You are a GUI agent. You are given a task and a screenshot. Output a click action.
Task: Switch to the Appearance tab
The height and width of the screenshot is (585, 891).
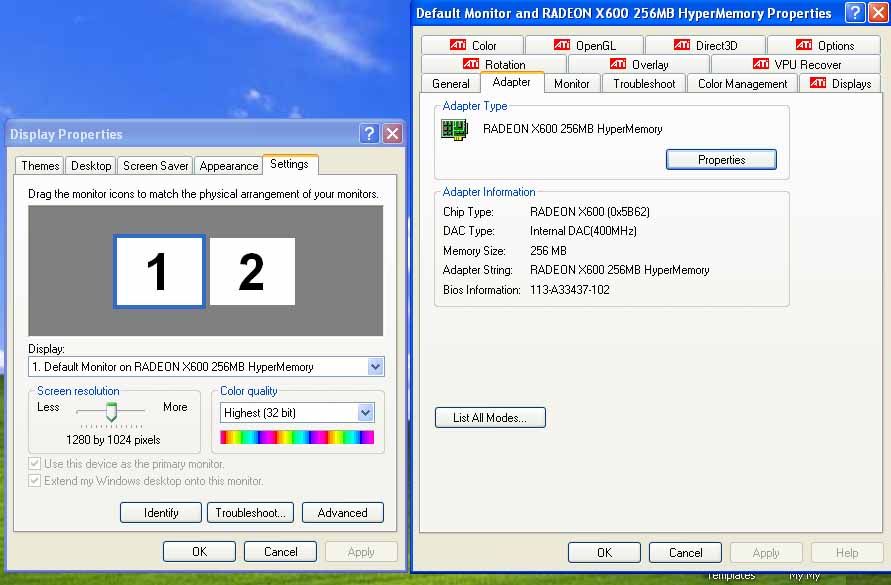pyautogui.click(x=228, y=165)
